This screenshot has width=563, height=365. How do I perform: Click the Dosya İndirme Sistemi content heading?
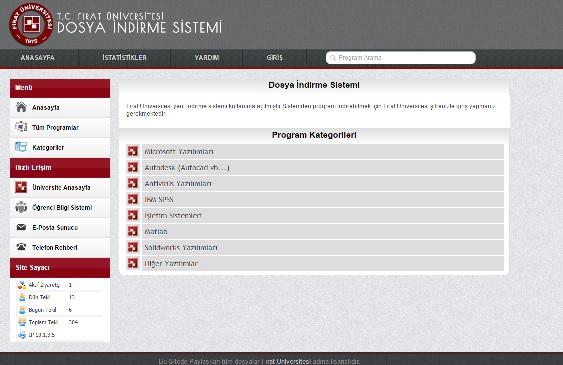click(314, 85)
